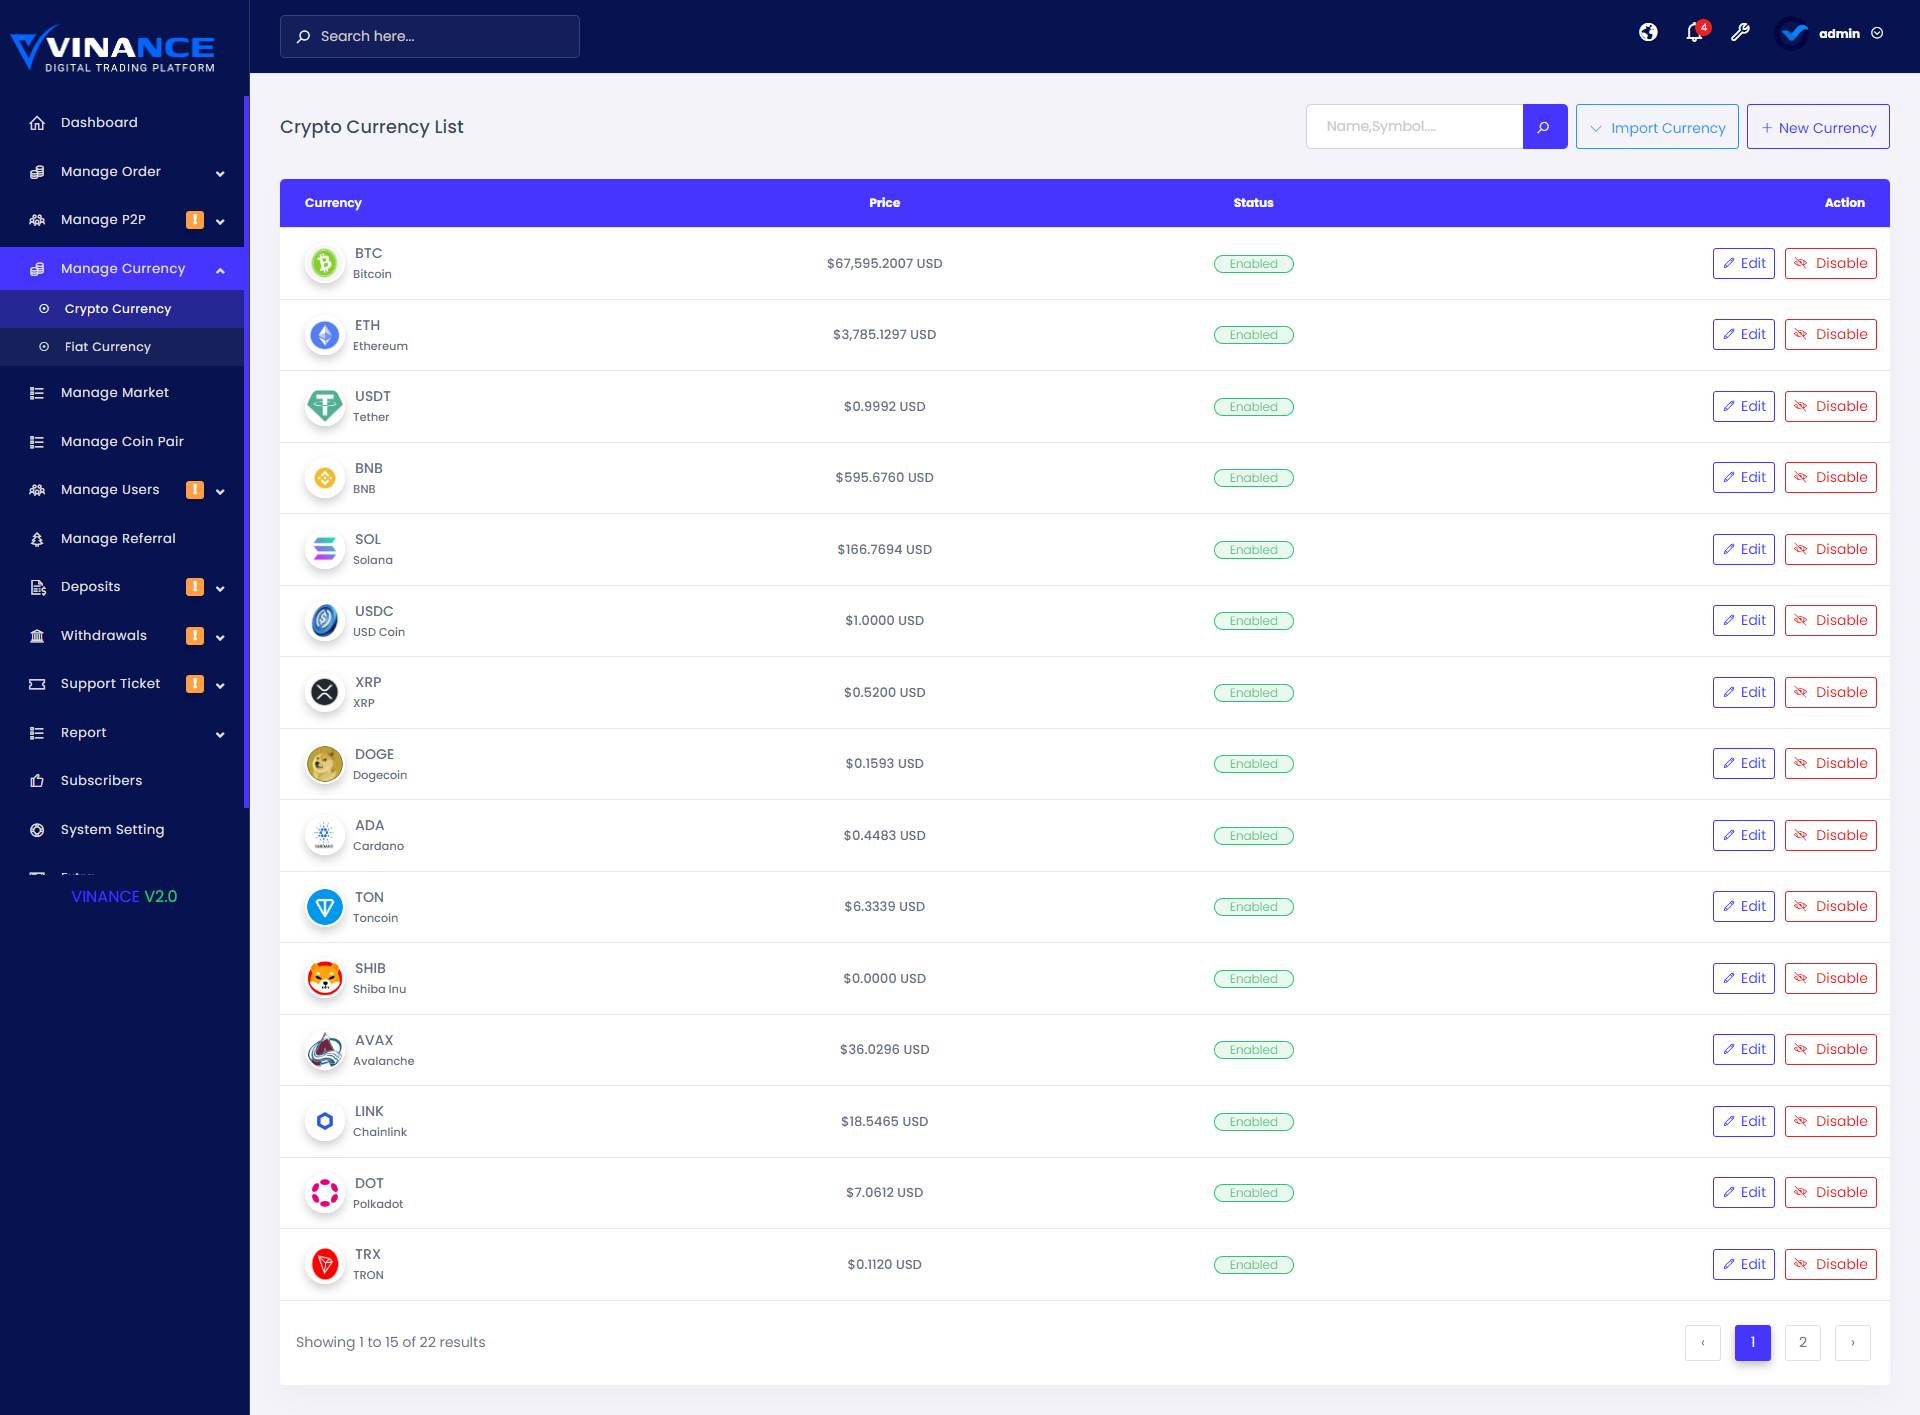Disable the TON currency
The height and width of the screenshot is (1415, 1920).
1830,906
